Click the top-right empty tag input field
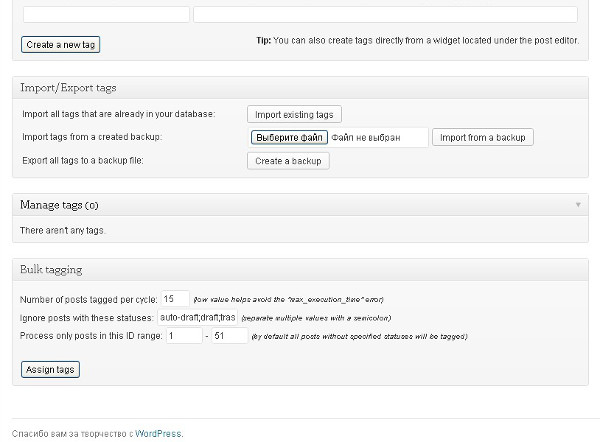The image size is (600, 442). point(385,15)
